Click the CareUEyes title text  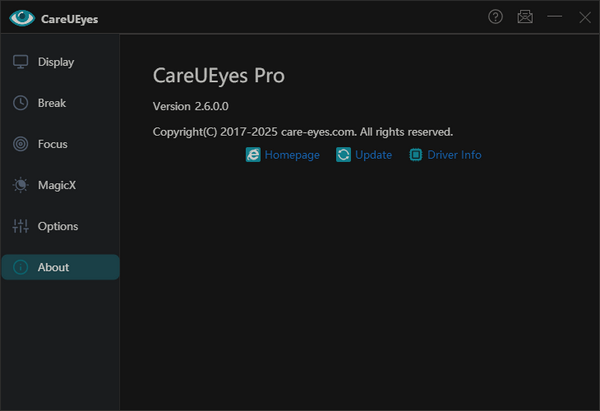coord(70,19)
